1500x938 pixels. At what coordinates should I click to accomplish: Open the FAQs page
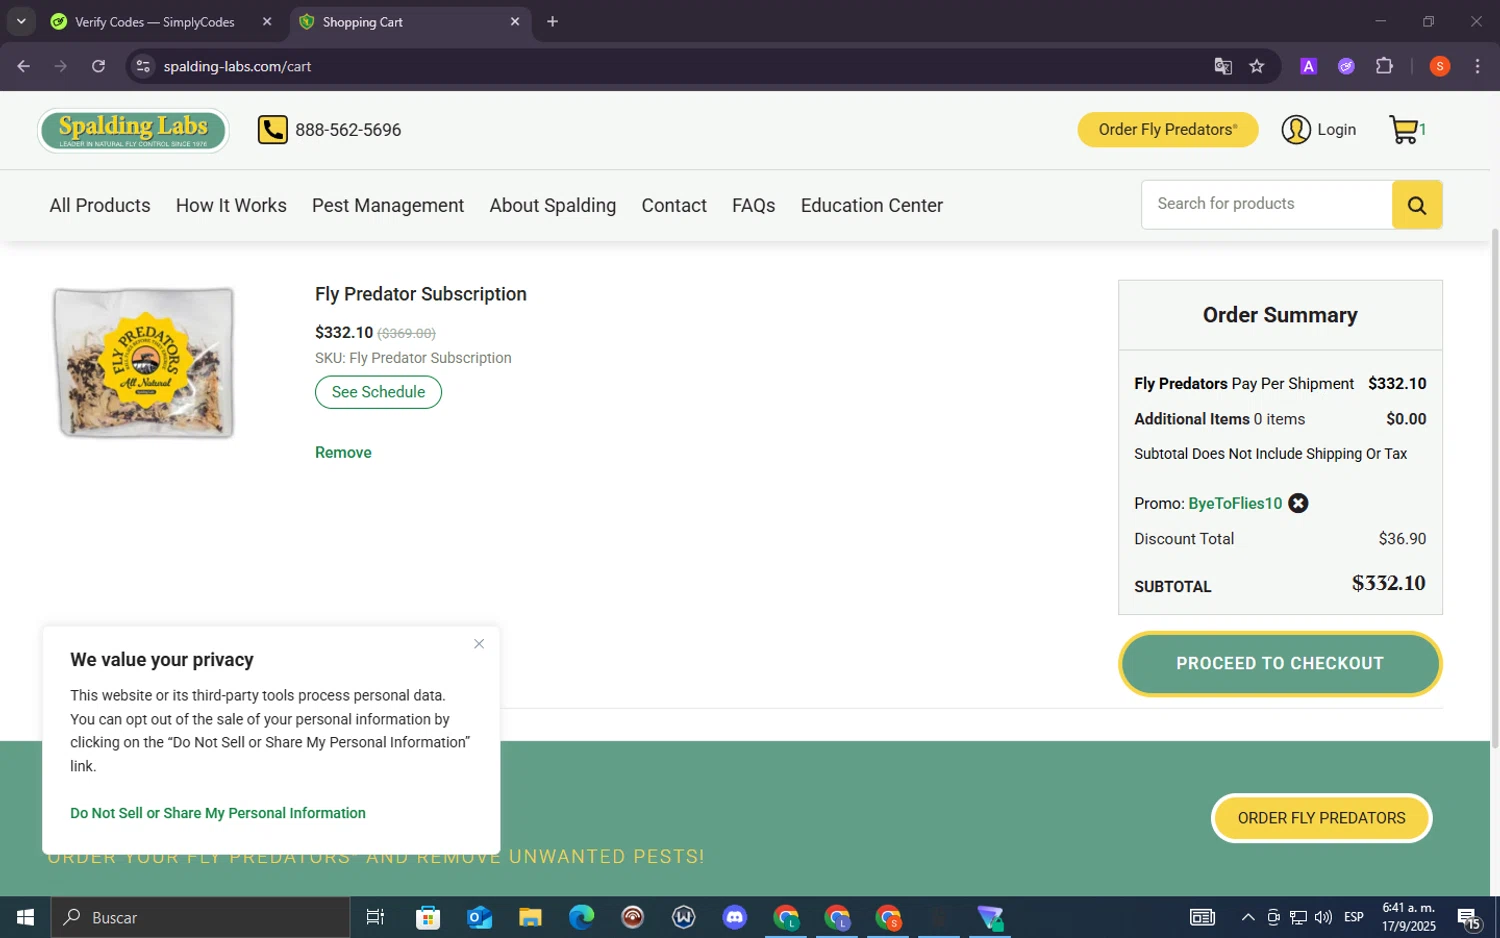point(754,205)
